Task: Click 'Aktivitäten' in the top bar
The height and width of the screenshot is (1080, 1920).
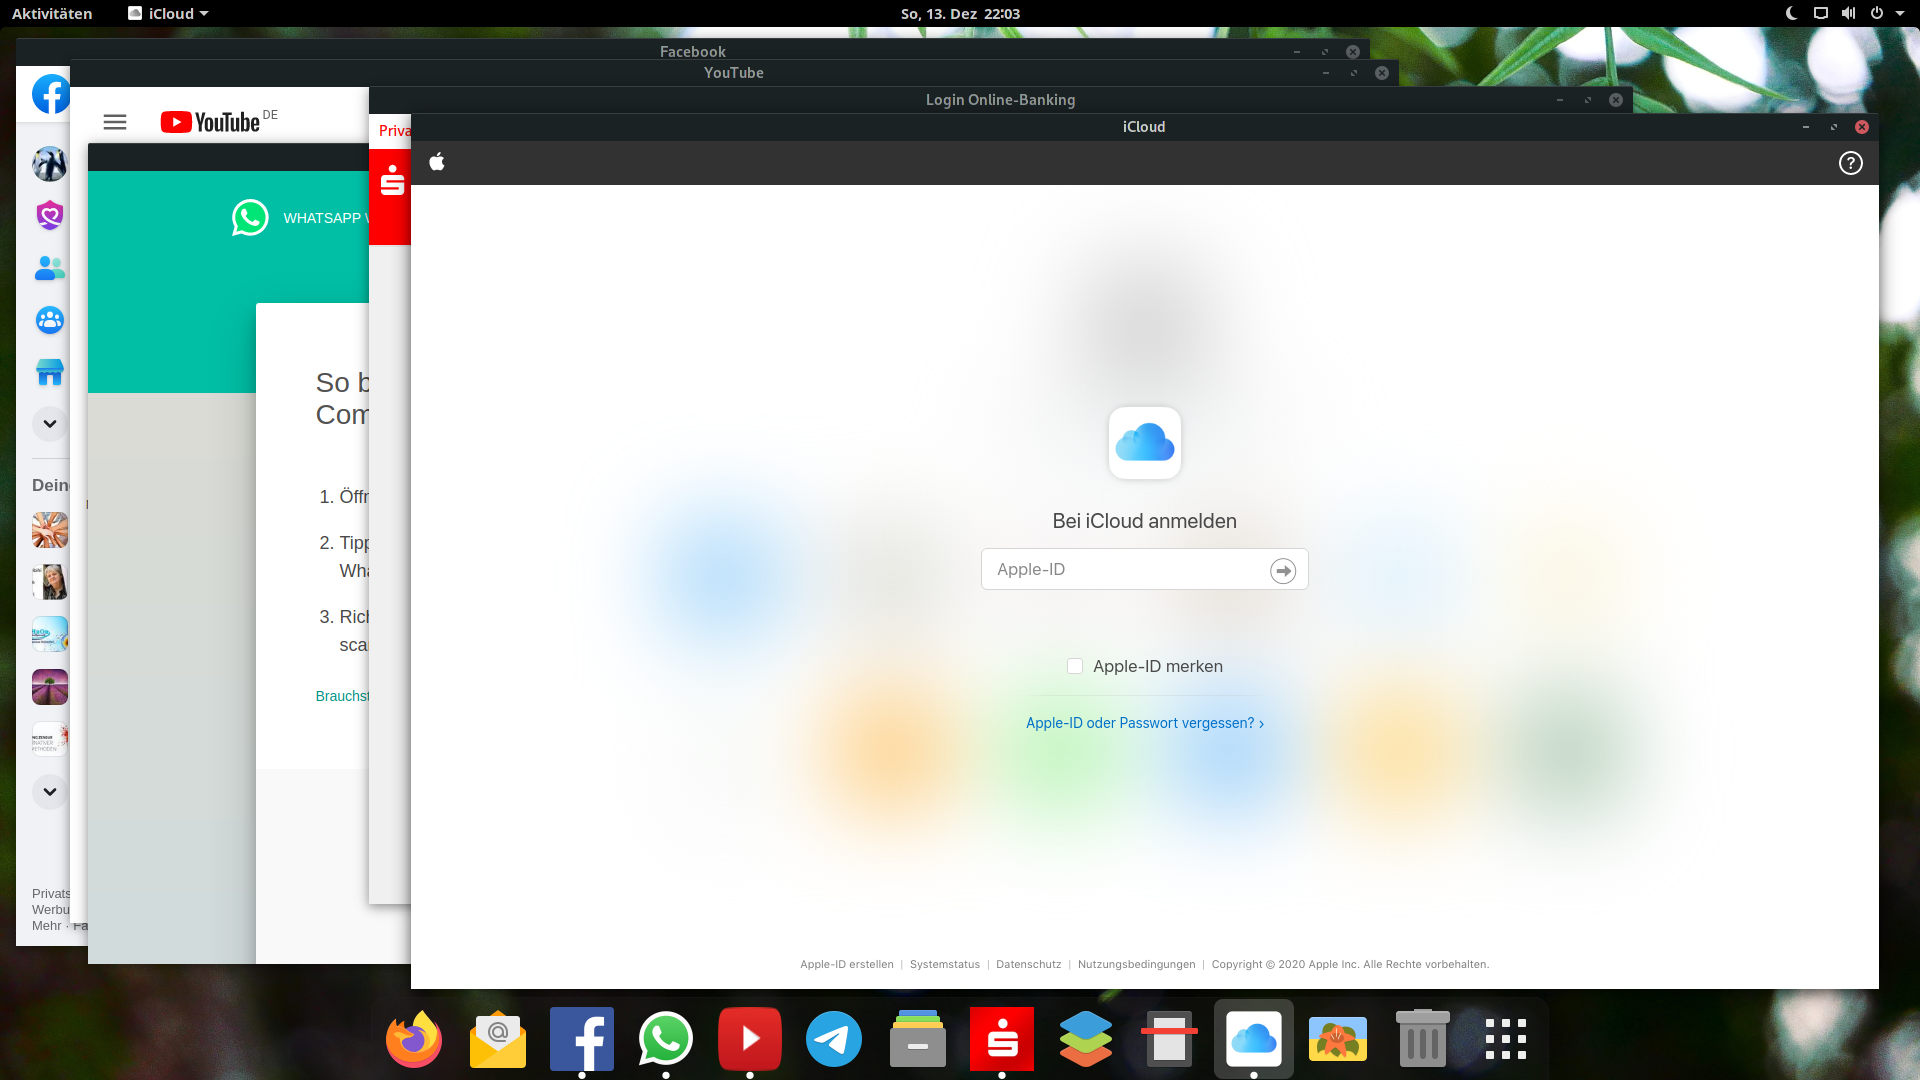Action: tap(52, 13)
